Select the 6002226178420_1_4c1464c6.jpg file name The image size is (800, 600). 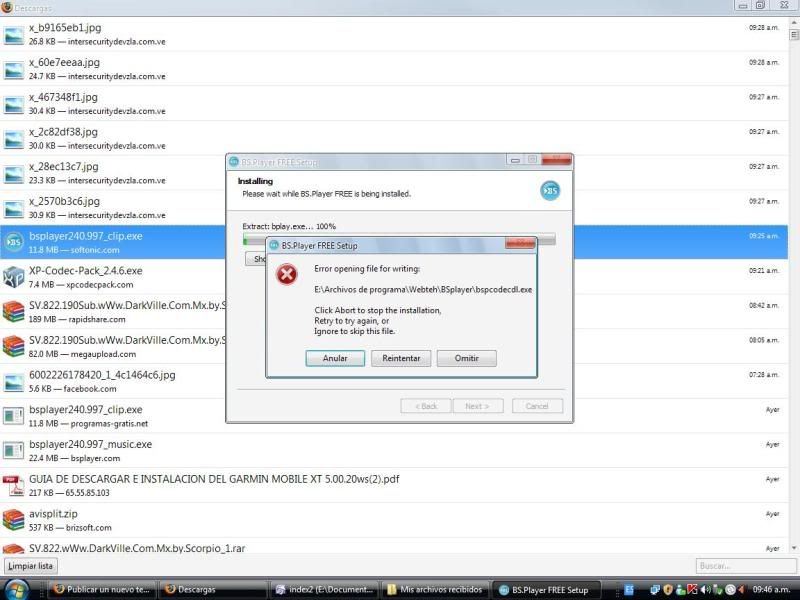pyautogui.click(x=102, y=375)
